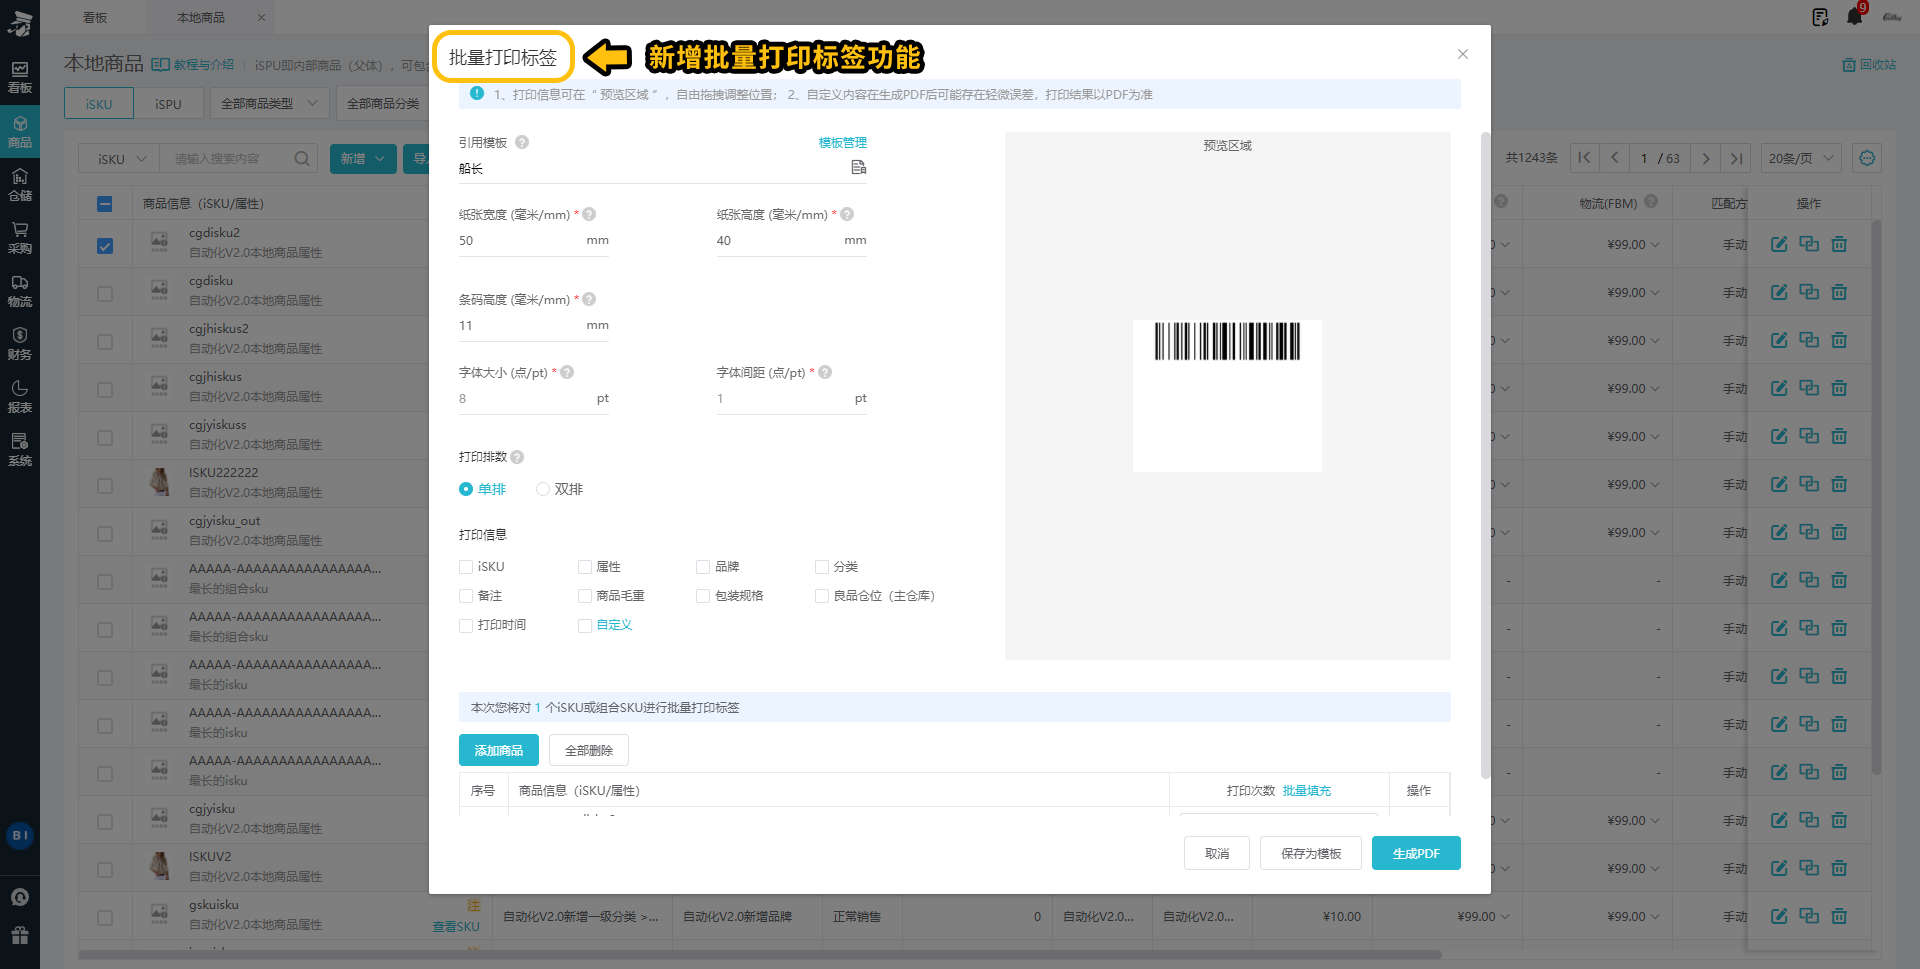
Task: Tick the 品牌 checkbox
Action: (x=703, y=567)
